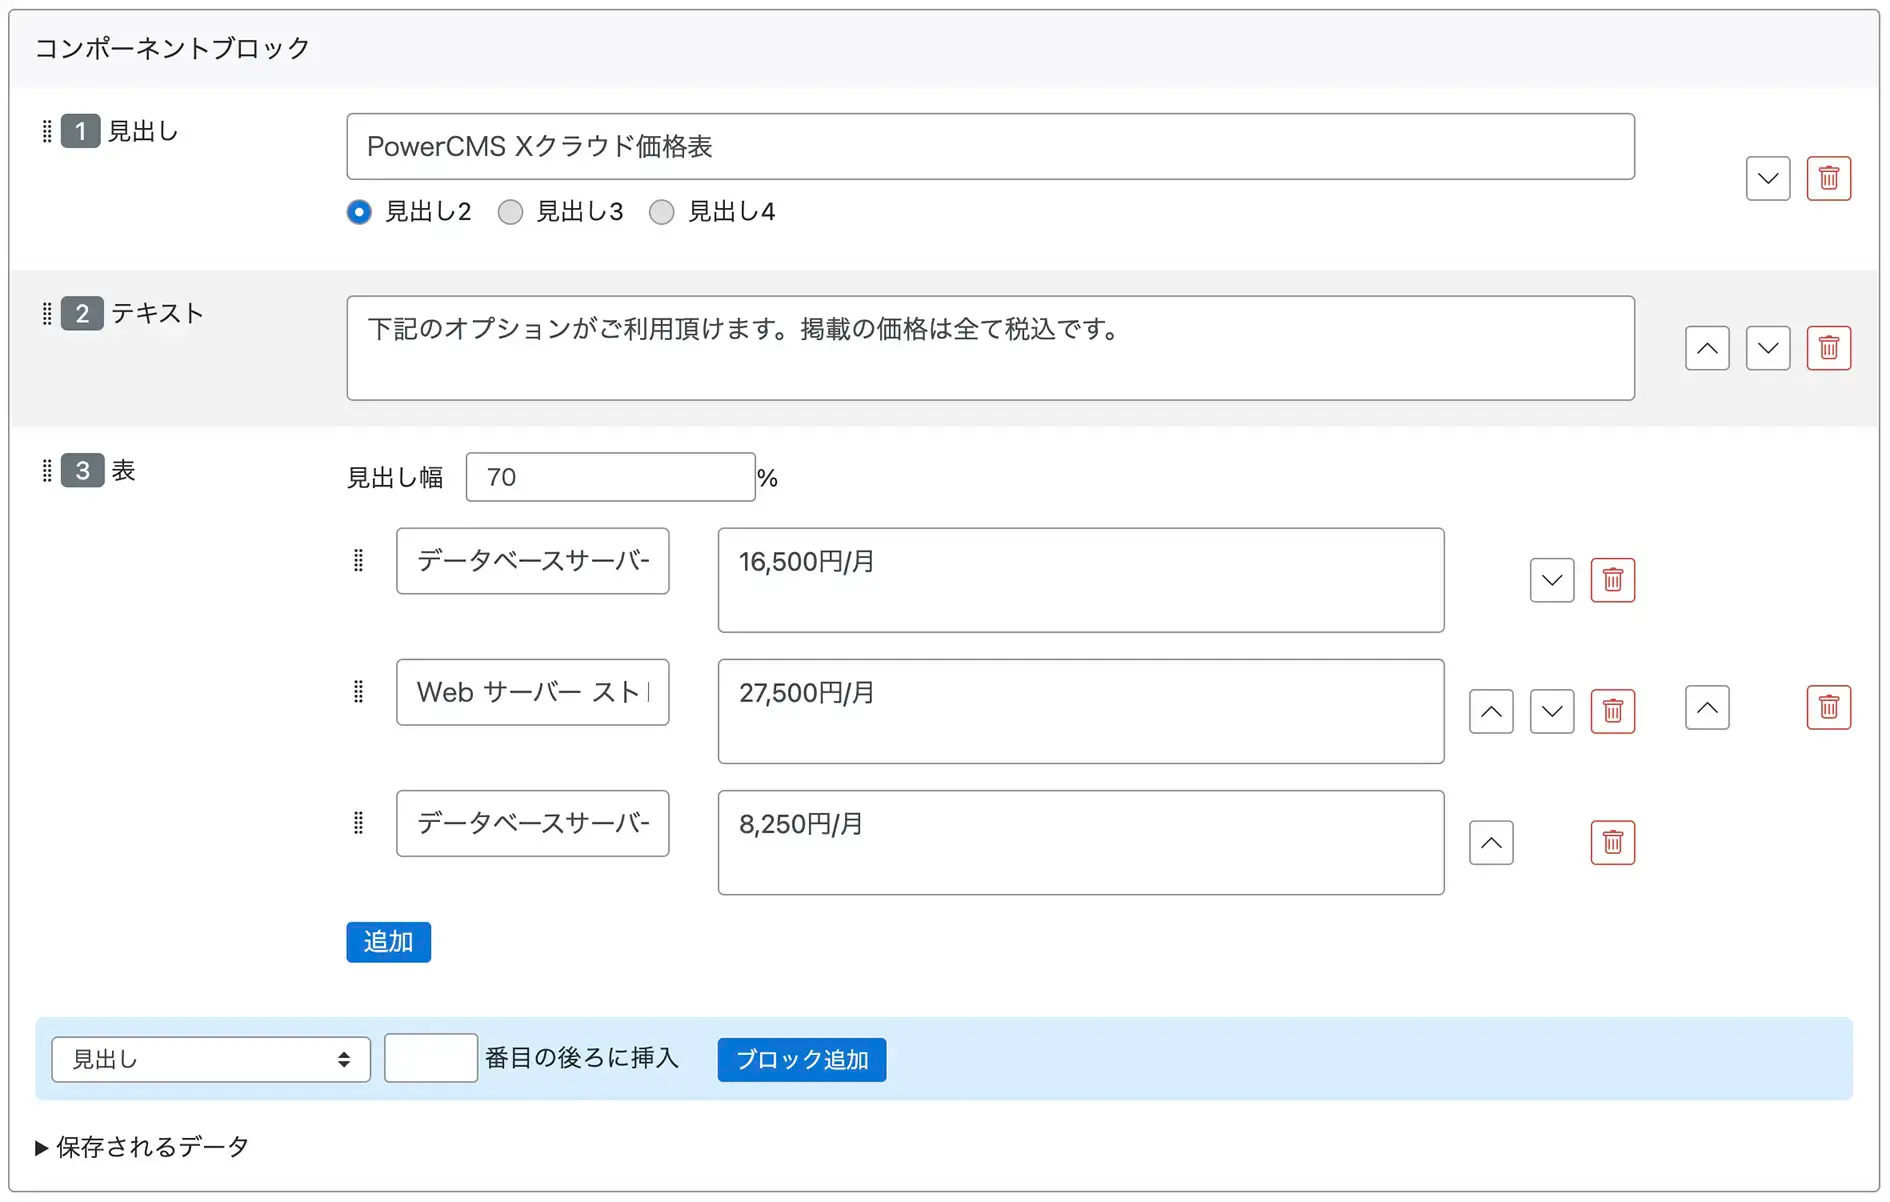
Task: Delete the 見出し heading block via trash icon
Action: (1828, 178)
